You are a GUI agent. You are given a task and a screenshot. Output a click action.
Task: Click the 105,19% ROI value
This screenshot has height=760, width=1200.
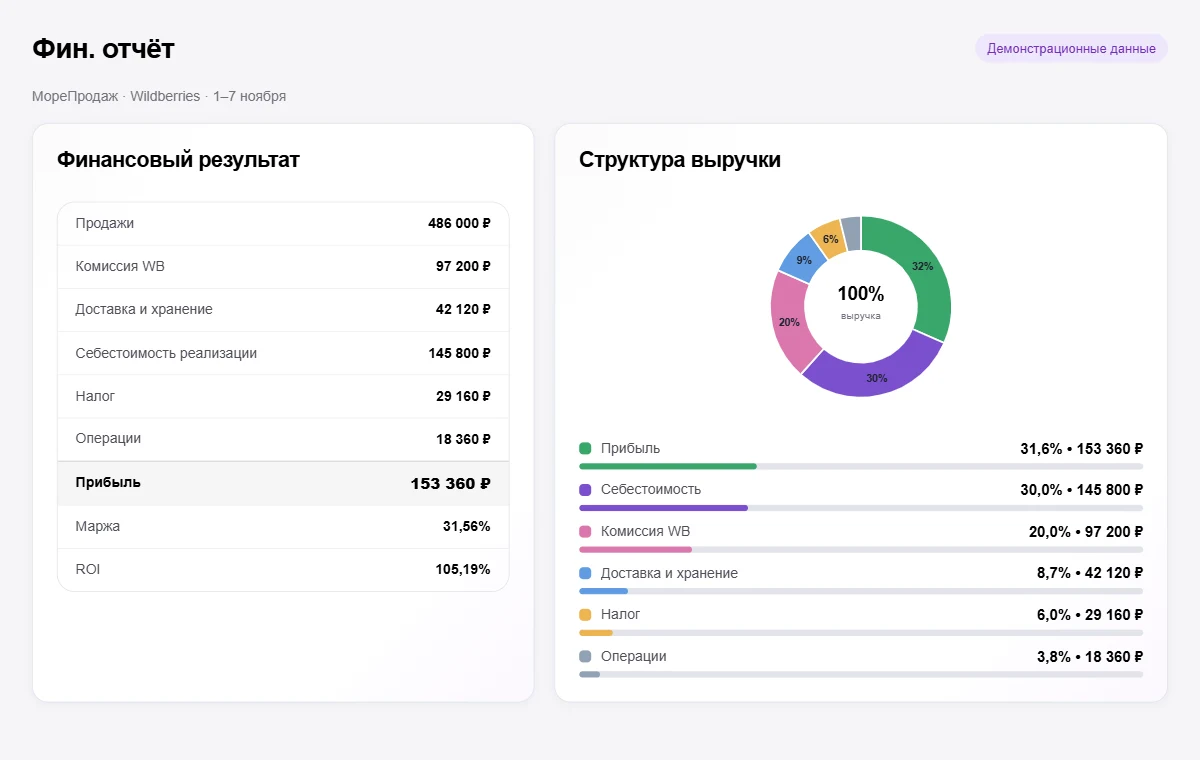(462, 569)
